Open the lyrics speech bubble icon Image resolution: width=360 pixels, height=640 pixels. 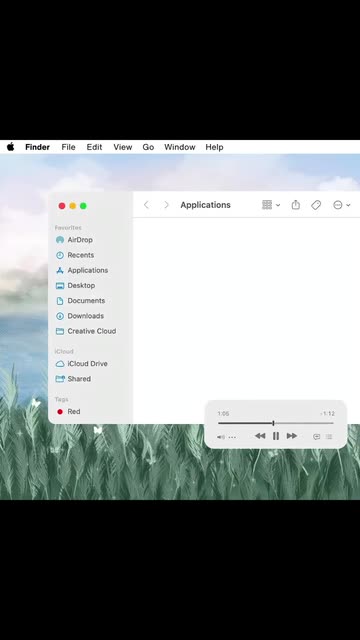click(316, 437)
